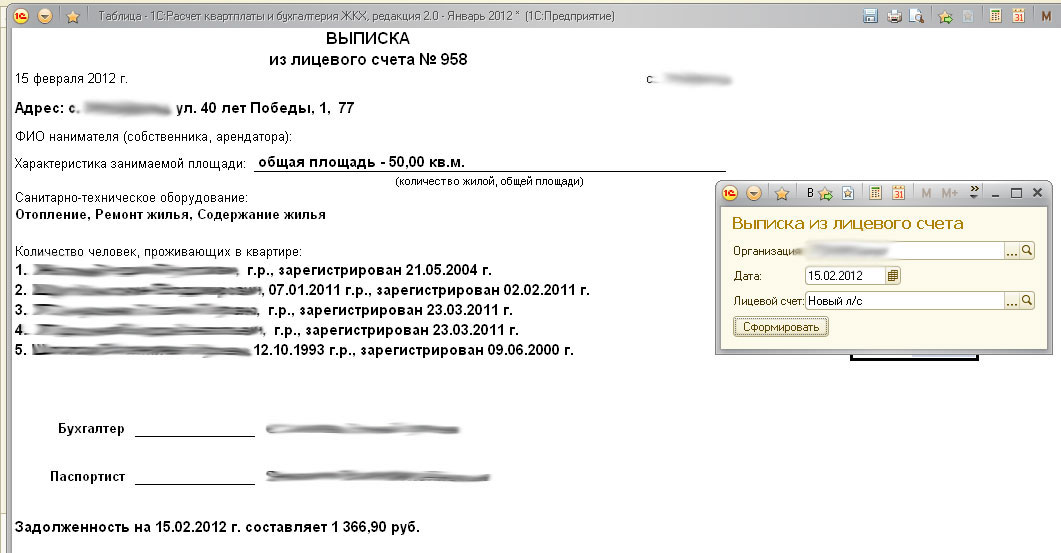This screenshot has width=1061, height=553.
Task: Open selection list for Организация field
Action: pos(1012,251)
